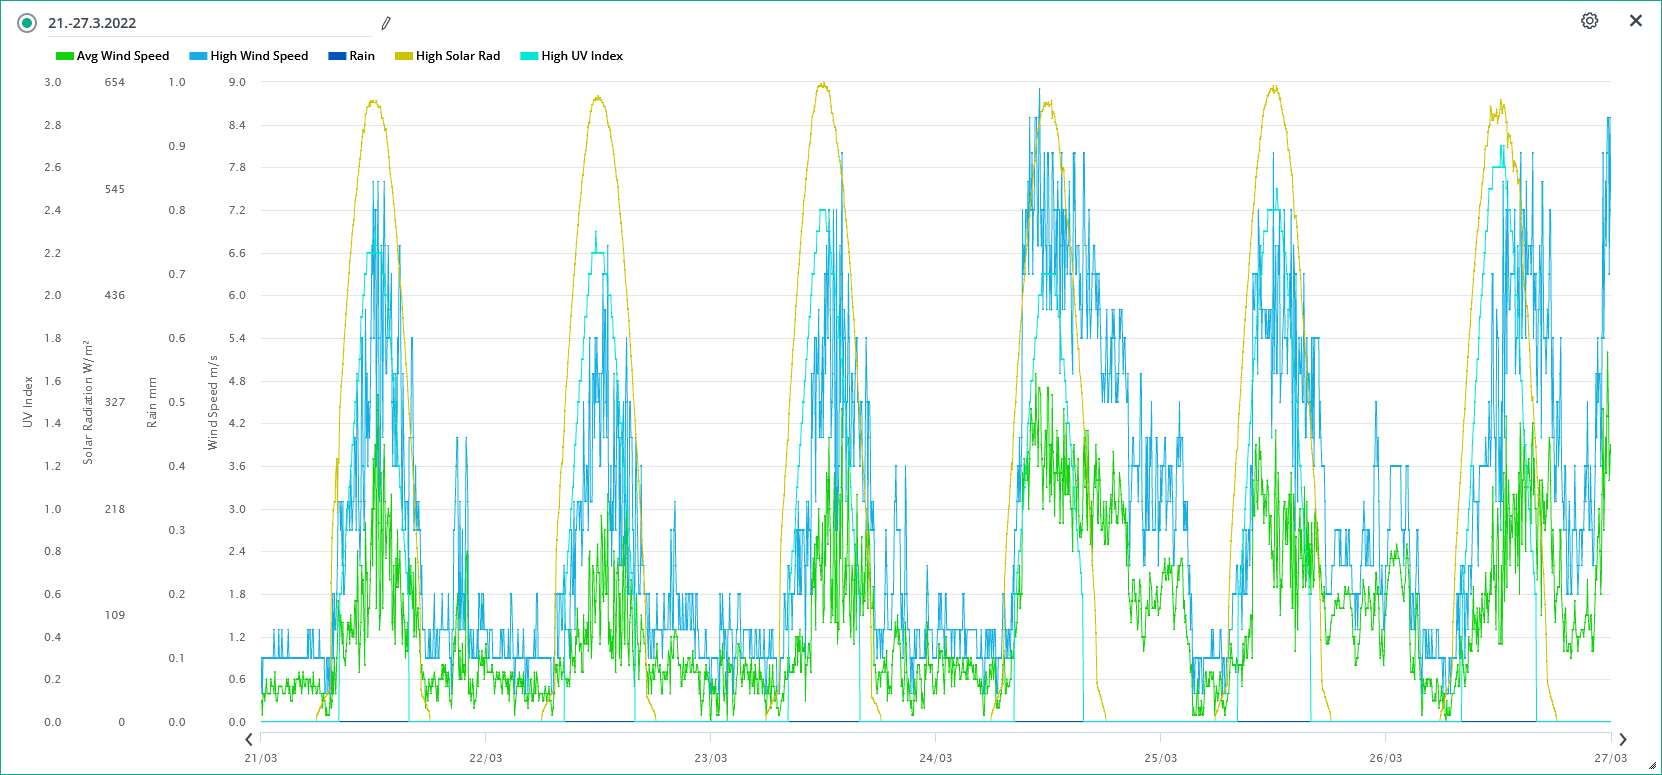Screen dimensions: 1662x775
Task: Click the Solar Radiation W/m² axis title
Action: [88, 402]
